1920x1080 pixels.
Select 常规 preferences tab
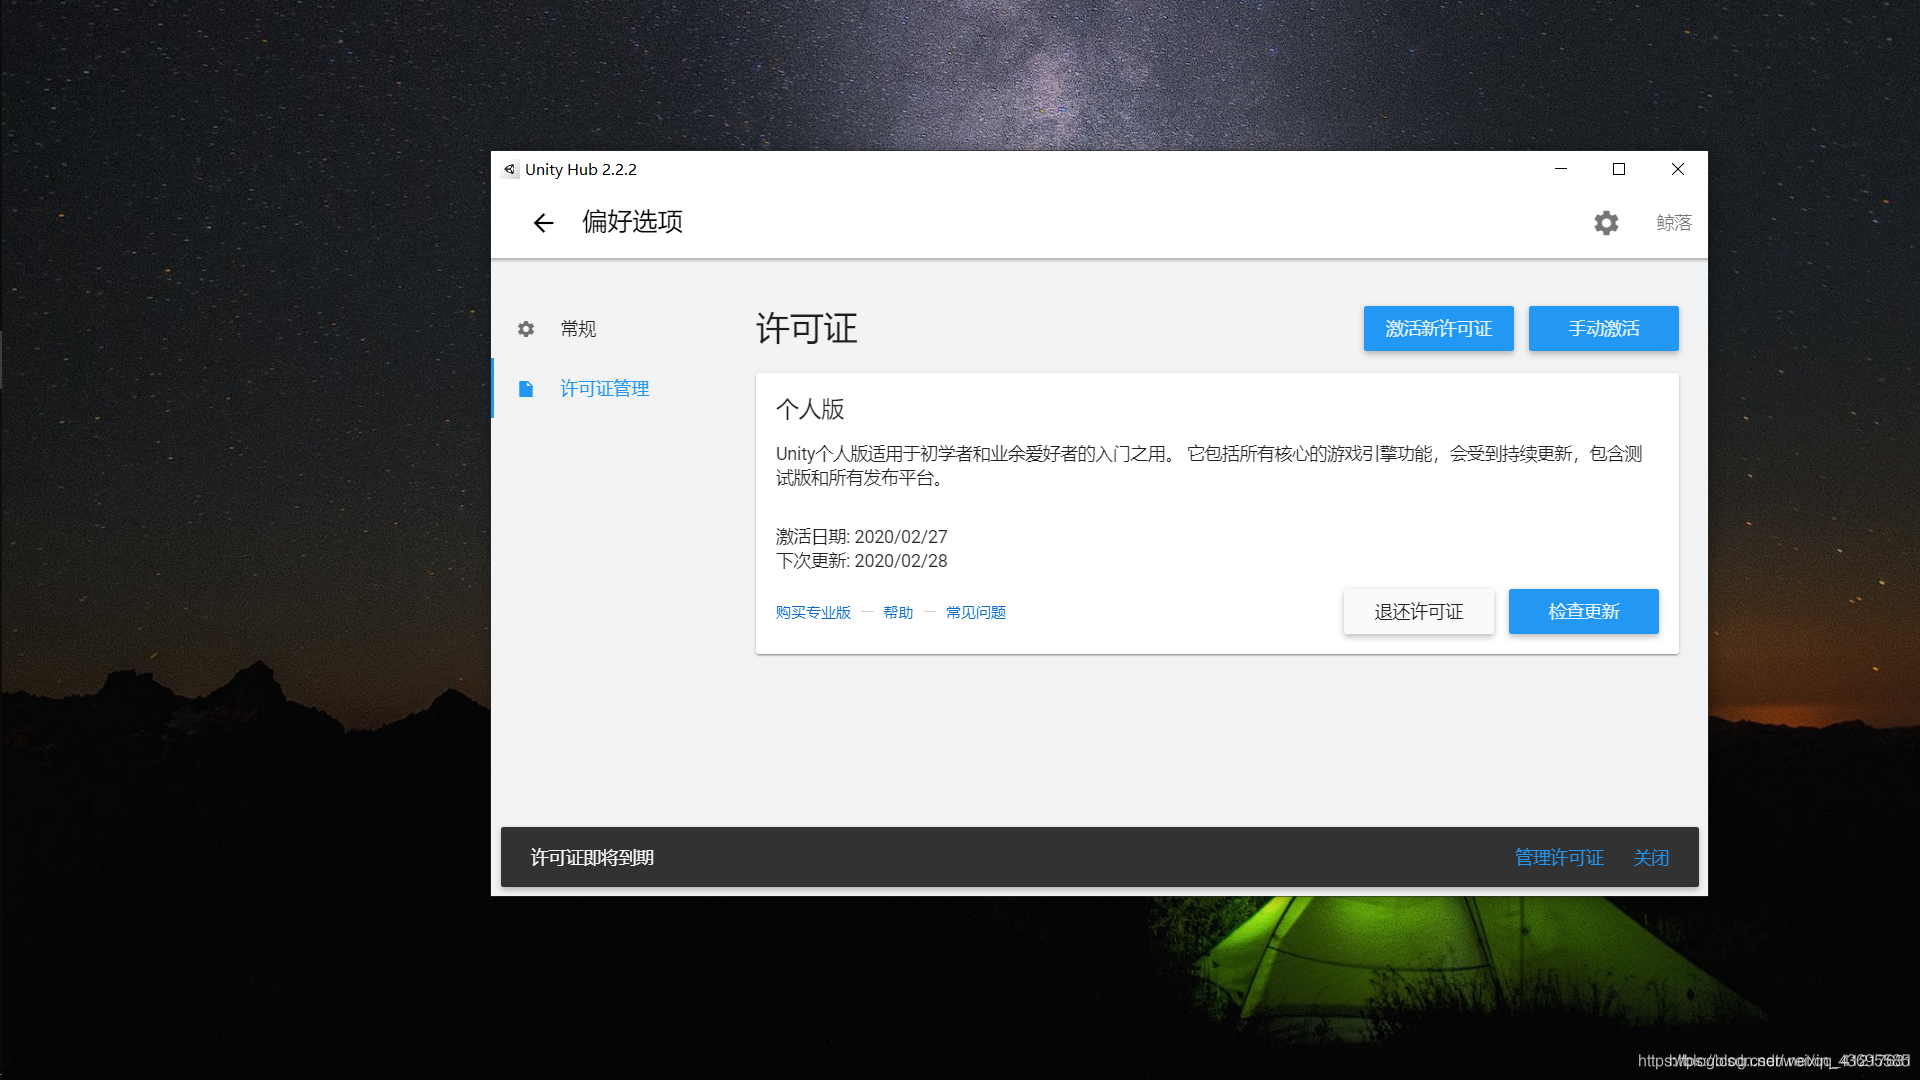[578, 329]
